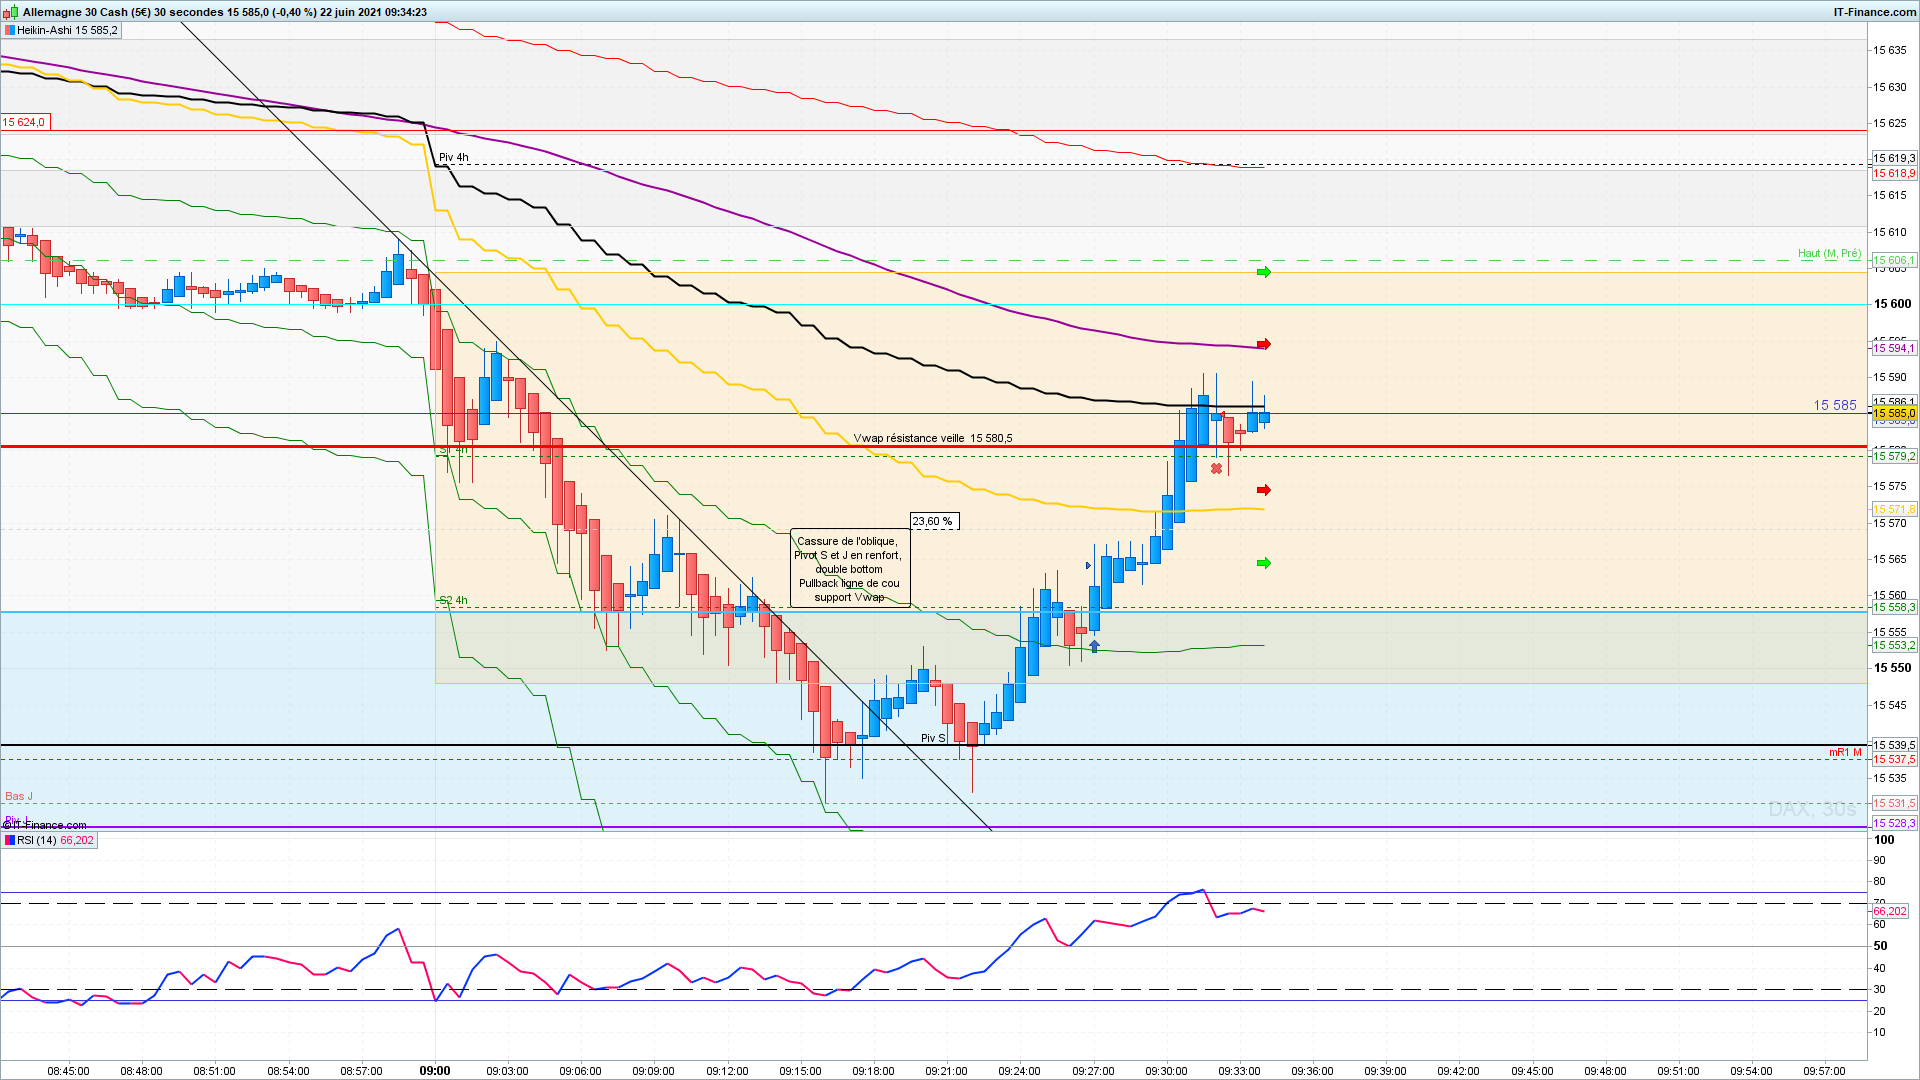Viewport: 1920px width, 1080px height.
Task: Click the green arrow near 15 565 level
Action: tap(1264, 563)
